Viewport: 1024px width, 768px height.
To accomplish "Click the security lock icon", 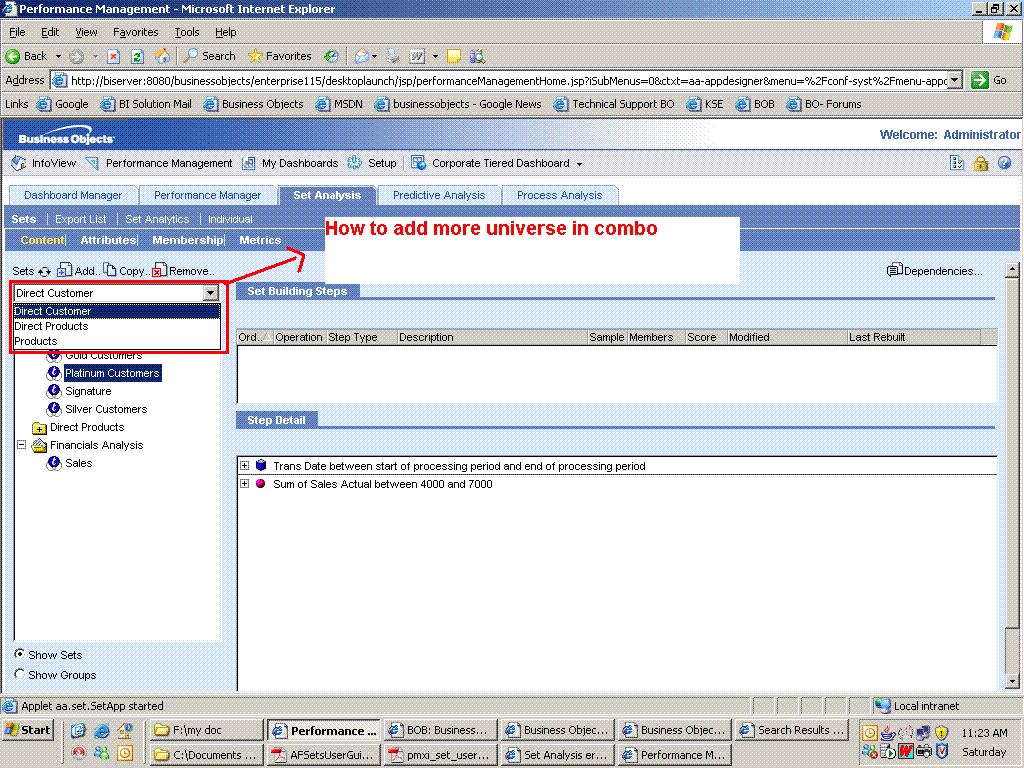I will pos(981,163).
